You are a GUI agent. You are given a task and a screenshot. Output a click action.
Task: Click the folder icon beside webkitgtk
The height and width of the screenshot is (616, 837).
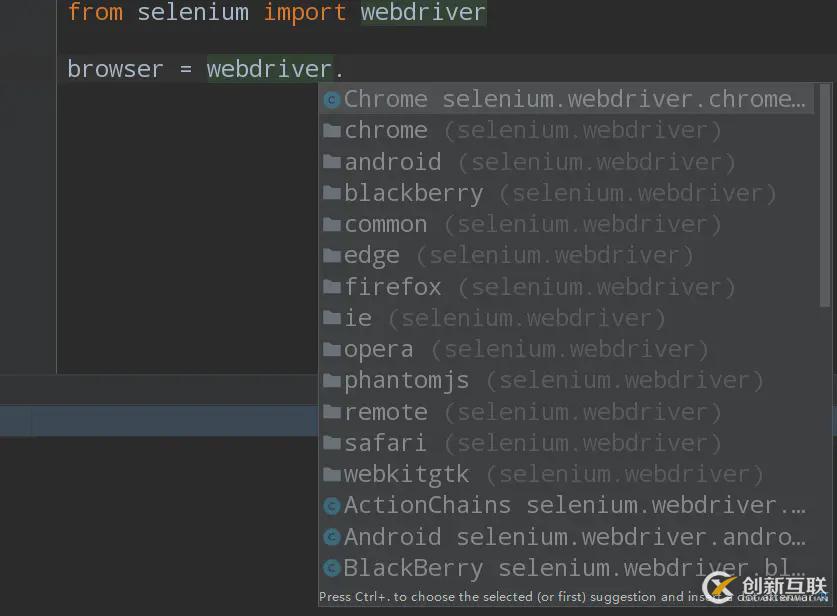tap(332, 474)
